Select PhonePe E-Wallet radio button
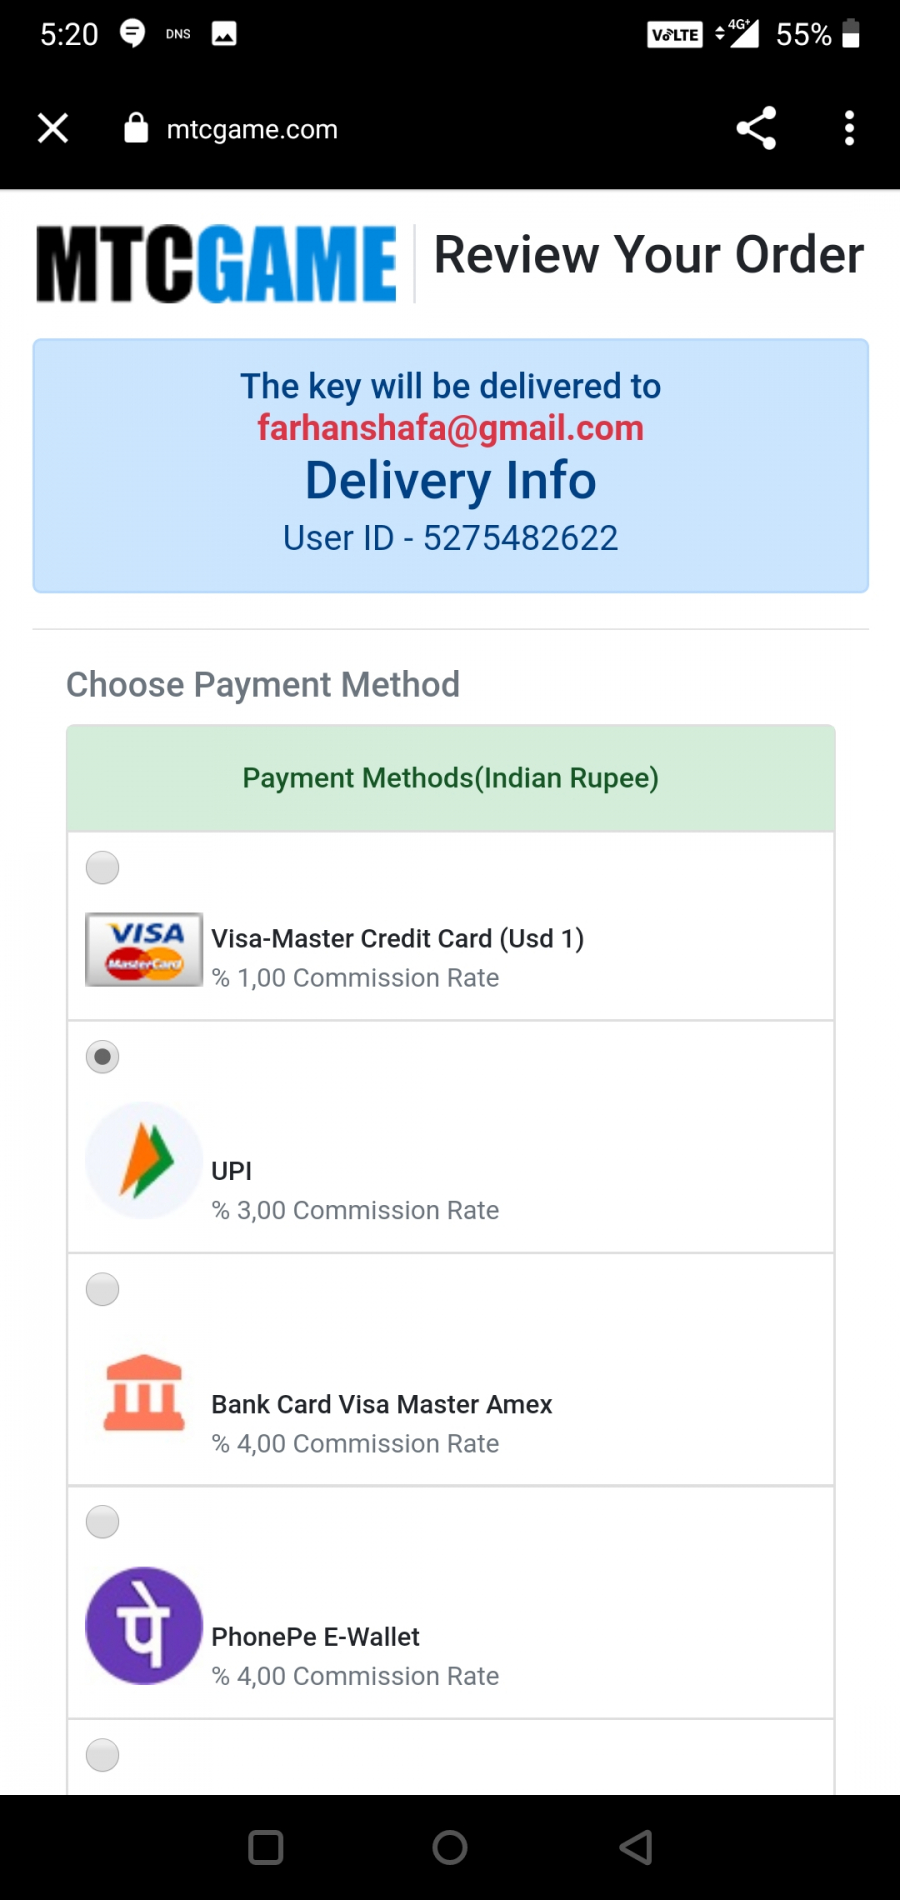 102,1522
